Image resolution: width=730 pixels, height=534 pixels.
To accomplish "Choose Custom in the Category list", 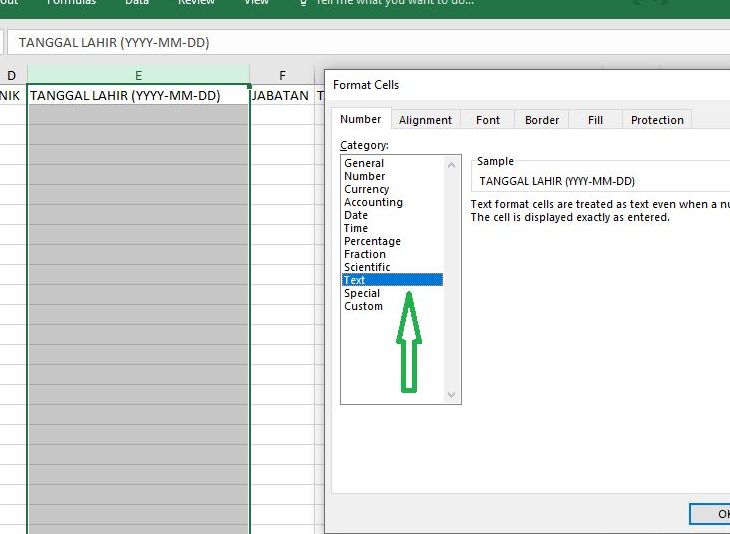I will [x=364, y=306].
